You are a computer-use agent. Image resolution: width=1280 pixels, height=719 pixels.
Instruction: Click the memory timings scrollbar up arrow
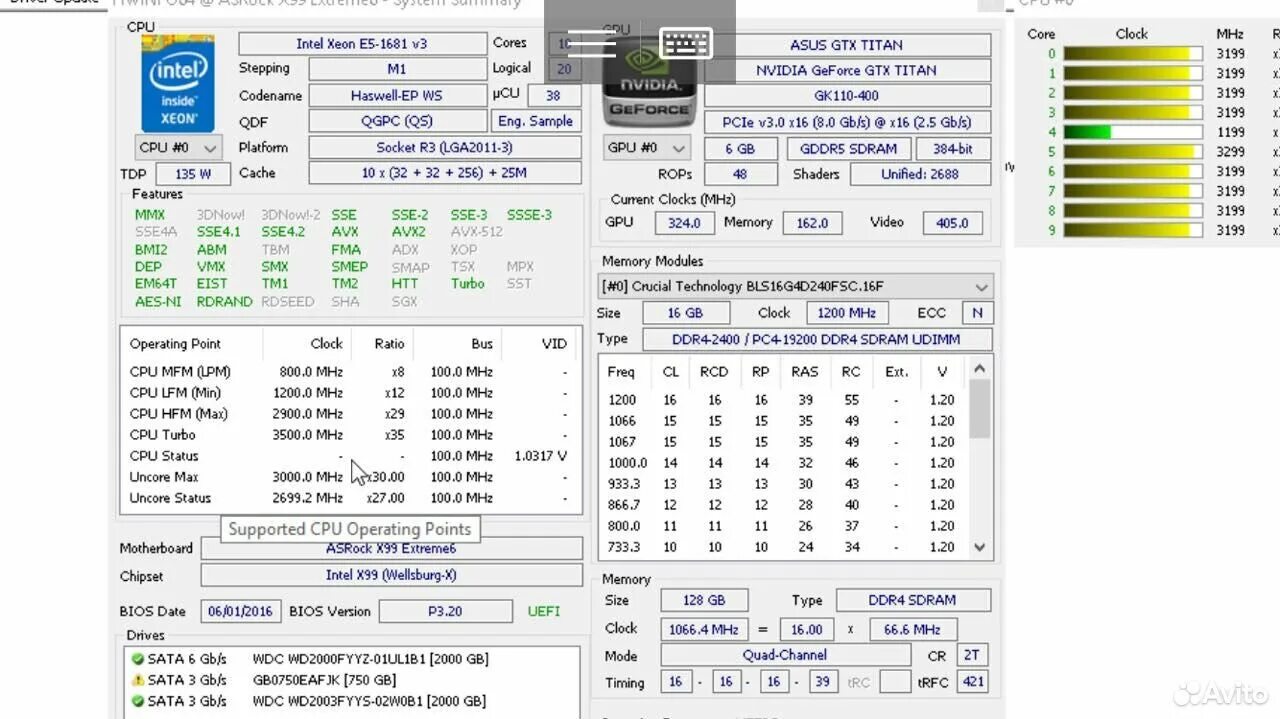coord(979,368)
